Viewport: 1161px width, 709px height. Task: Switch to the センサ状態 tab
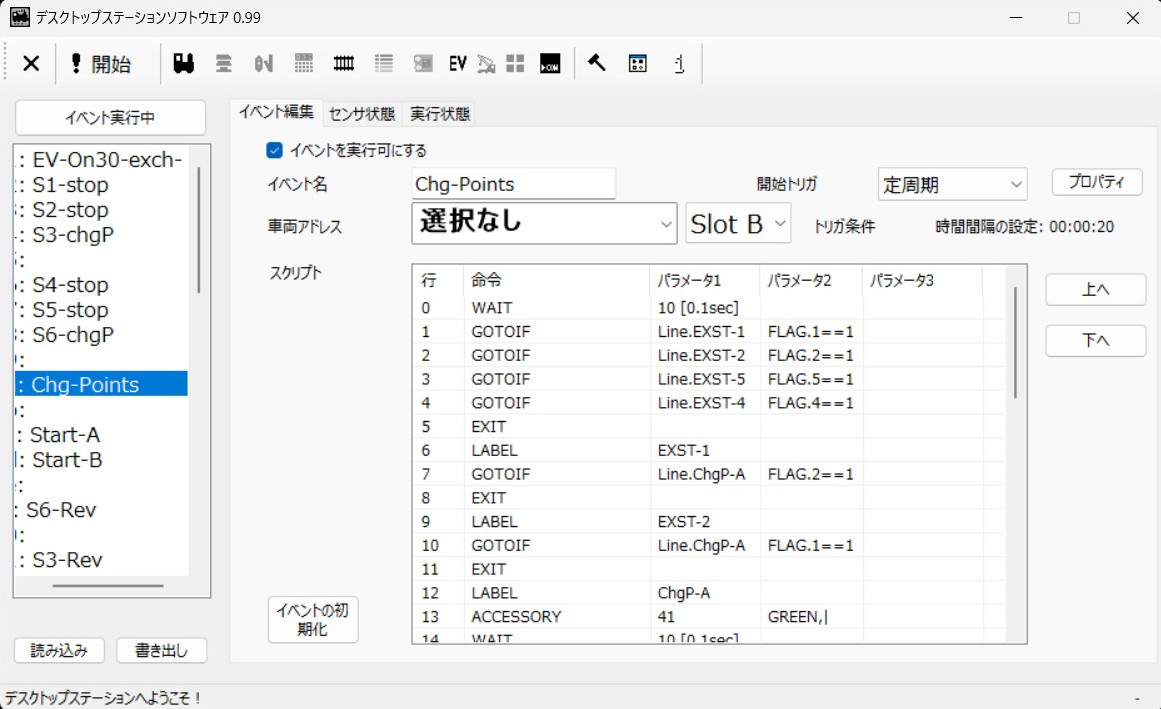point(361,114)
